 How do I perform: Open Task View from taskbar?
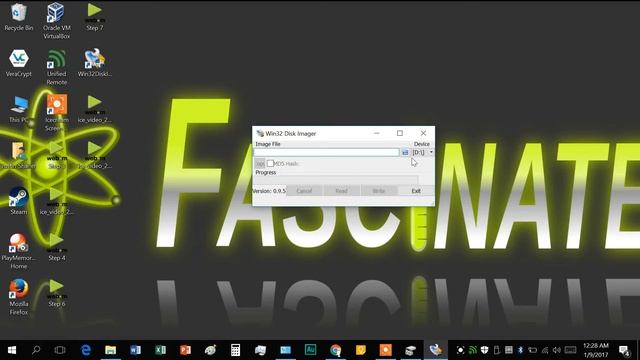coord(60,350)
